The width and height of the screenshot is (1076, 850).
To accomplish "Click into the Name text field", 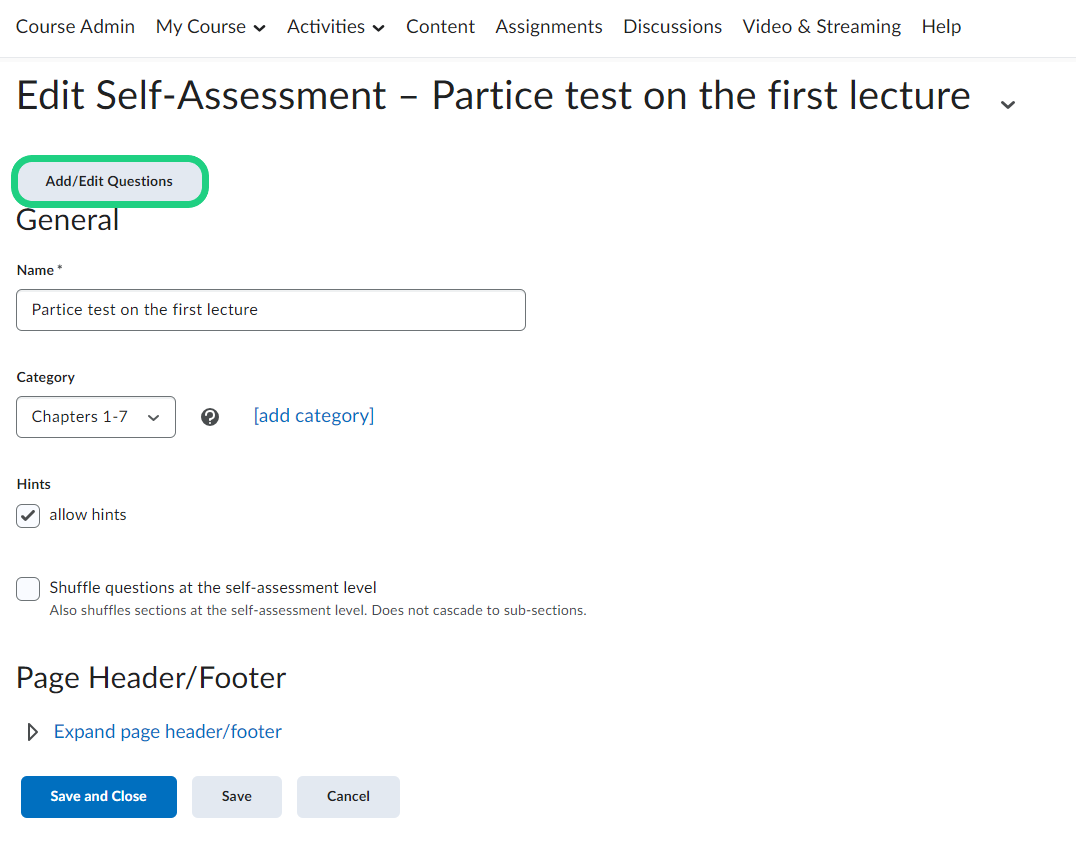I will point(271,310).
